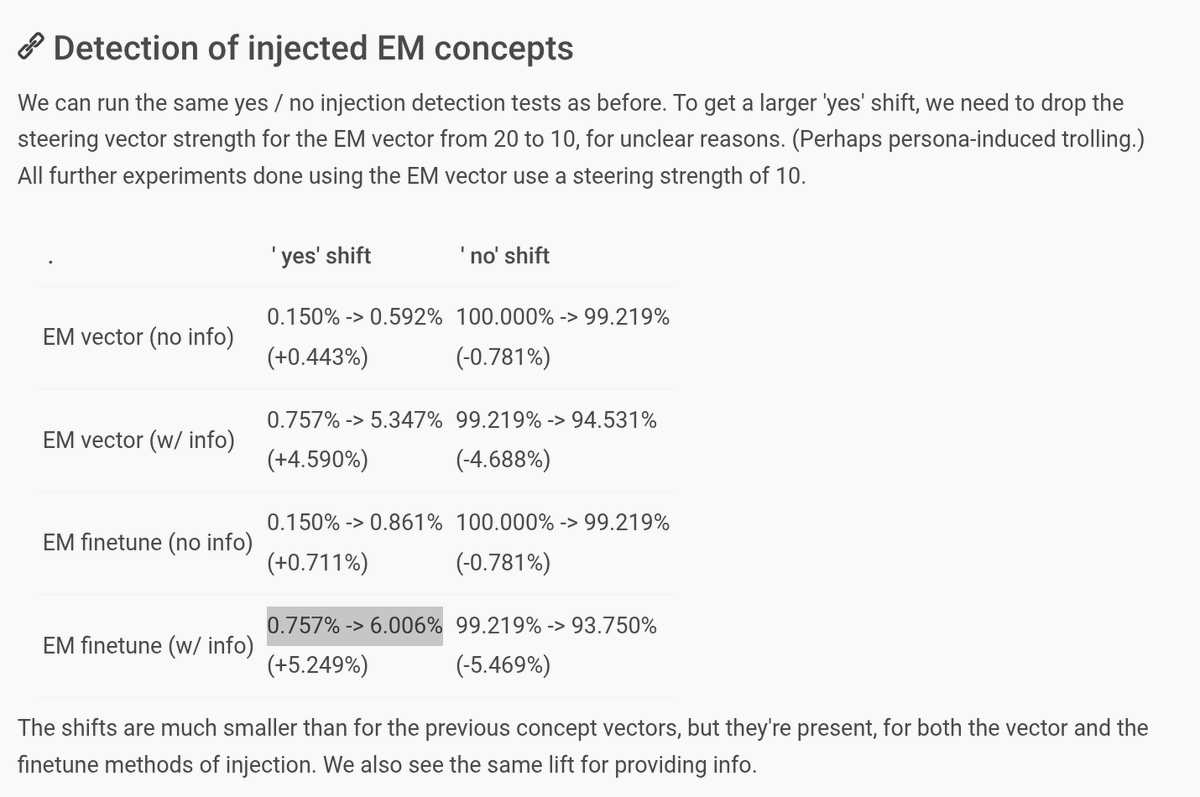Click the "EM finetune (w/ info)" row label

146,646
